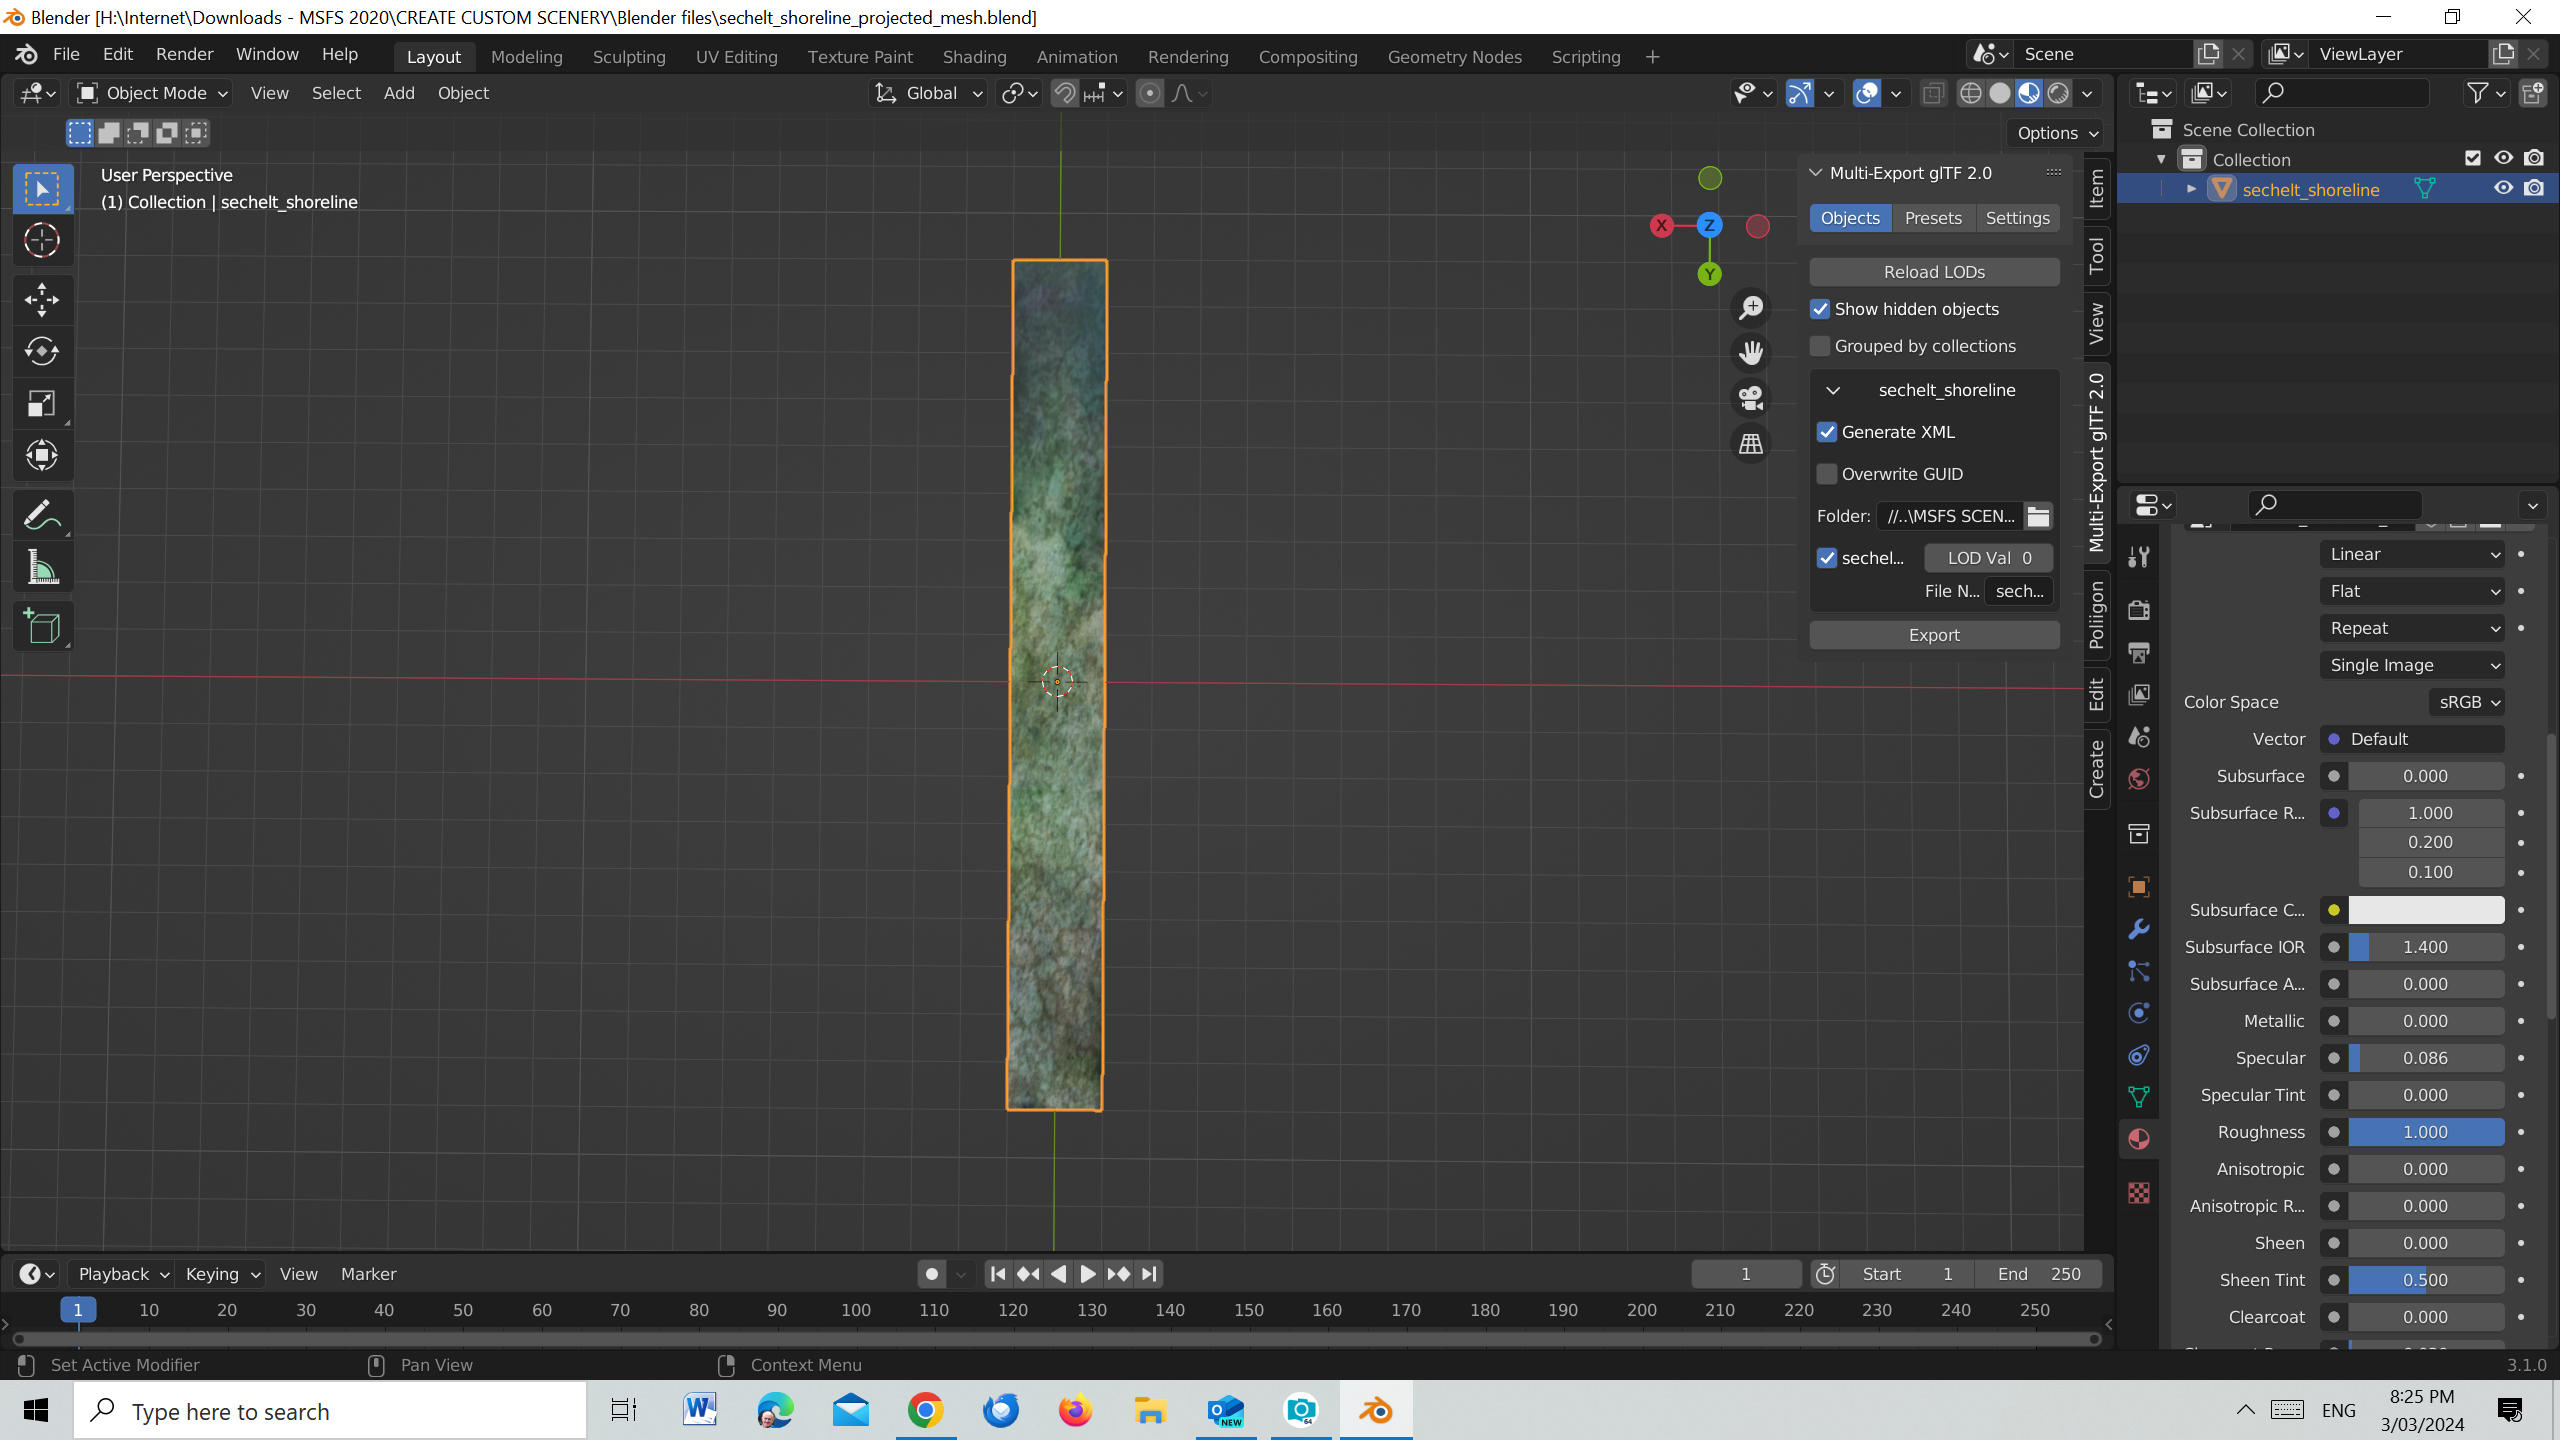Click the Z axis on navigation gizmo
Image resolution: width=2560 pixels, height=1440 pixels.
point(1709,225)
